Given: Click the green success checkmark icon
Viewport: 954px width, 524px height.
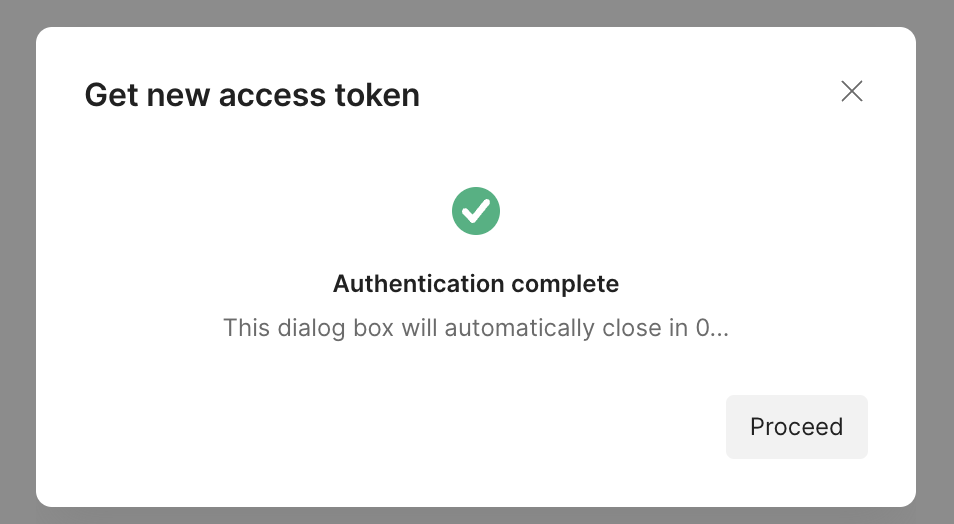Looking at the screenshot, I should tap(476, 211).
